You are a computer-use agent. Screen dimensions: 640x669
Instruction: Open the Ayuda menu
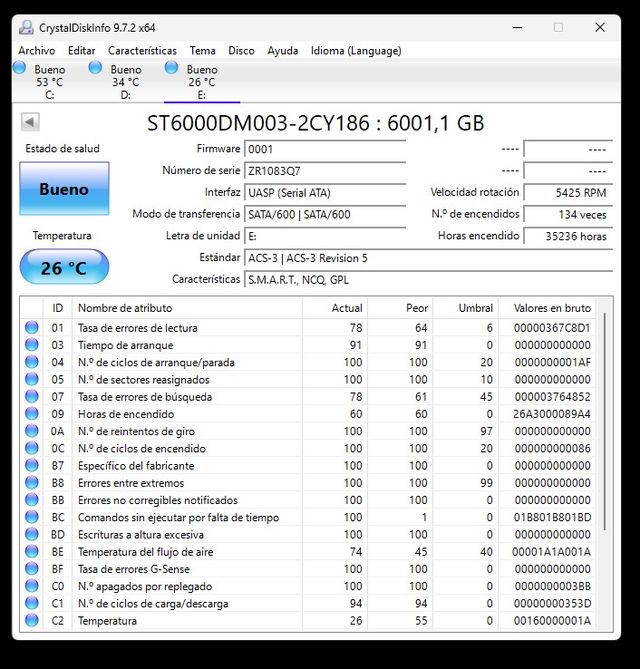coord(282,51)
